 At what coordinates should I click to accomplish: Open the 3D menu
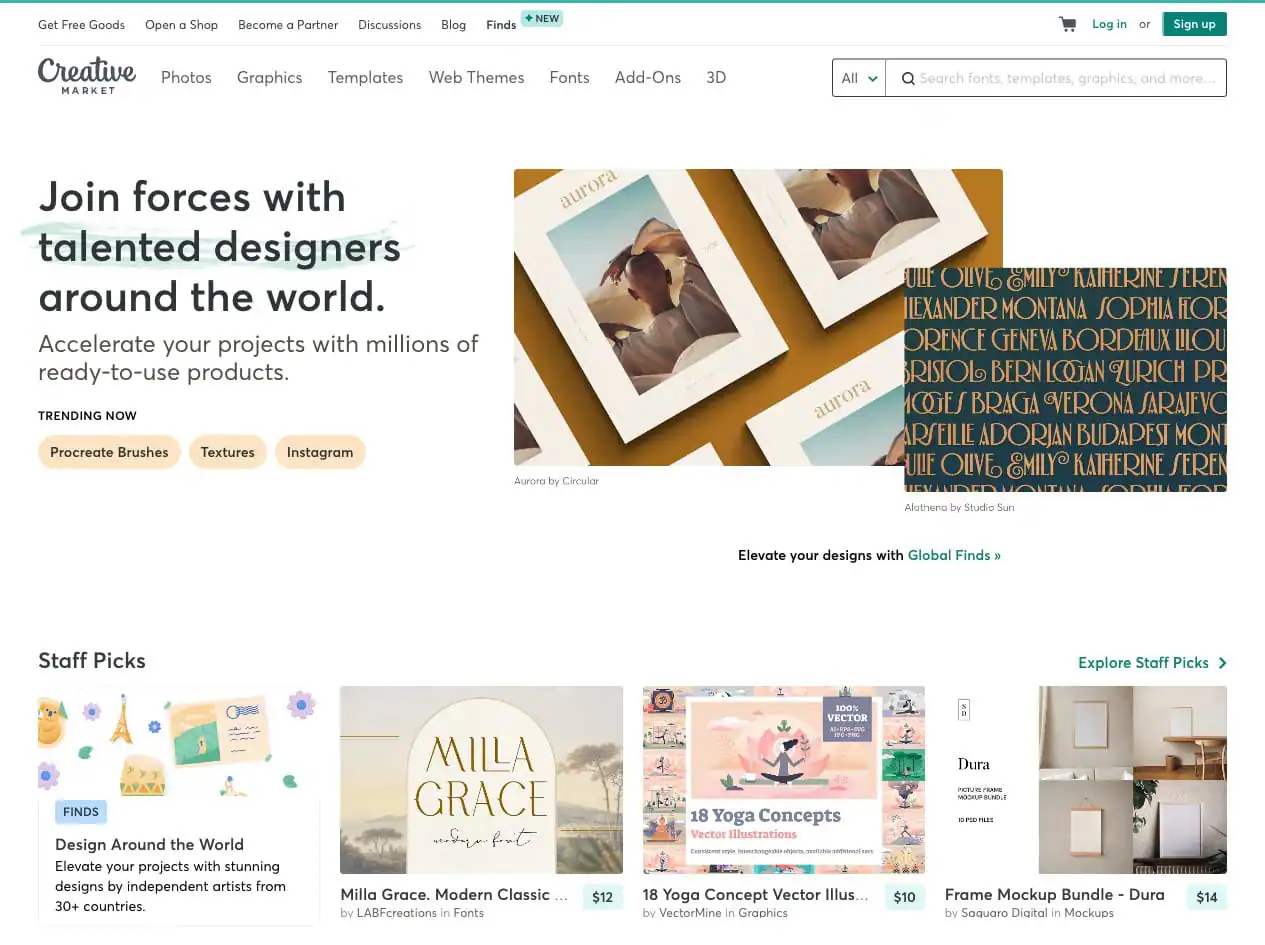click(x=716, y=77)
